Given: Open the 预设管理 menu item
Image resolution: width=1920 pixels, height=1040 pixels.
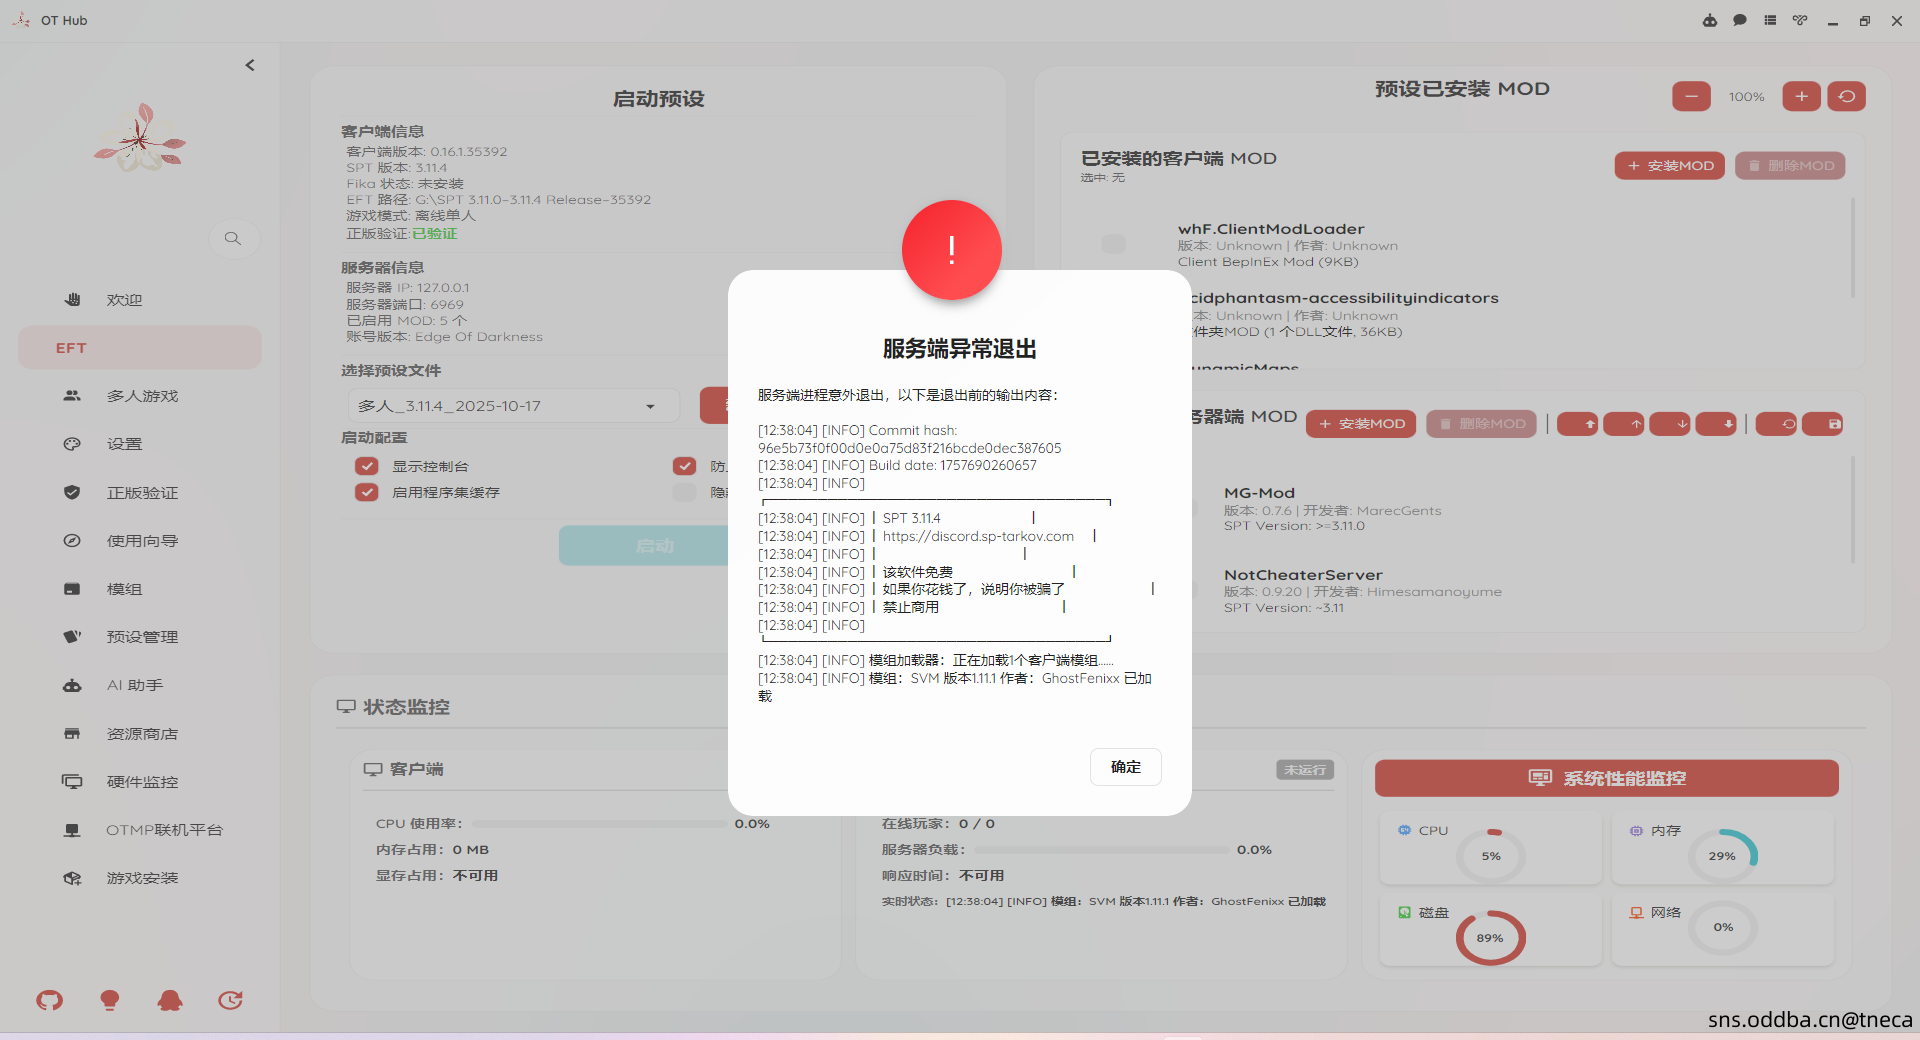Looking at the screenshot, I should tap(142, 637).
